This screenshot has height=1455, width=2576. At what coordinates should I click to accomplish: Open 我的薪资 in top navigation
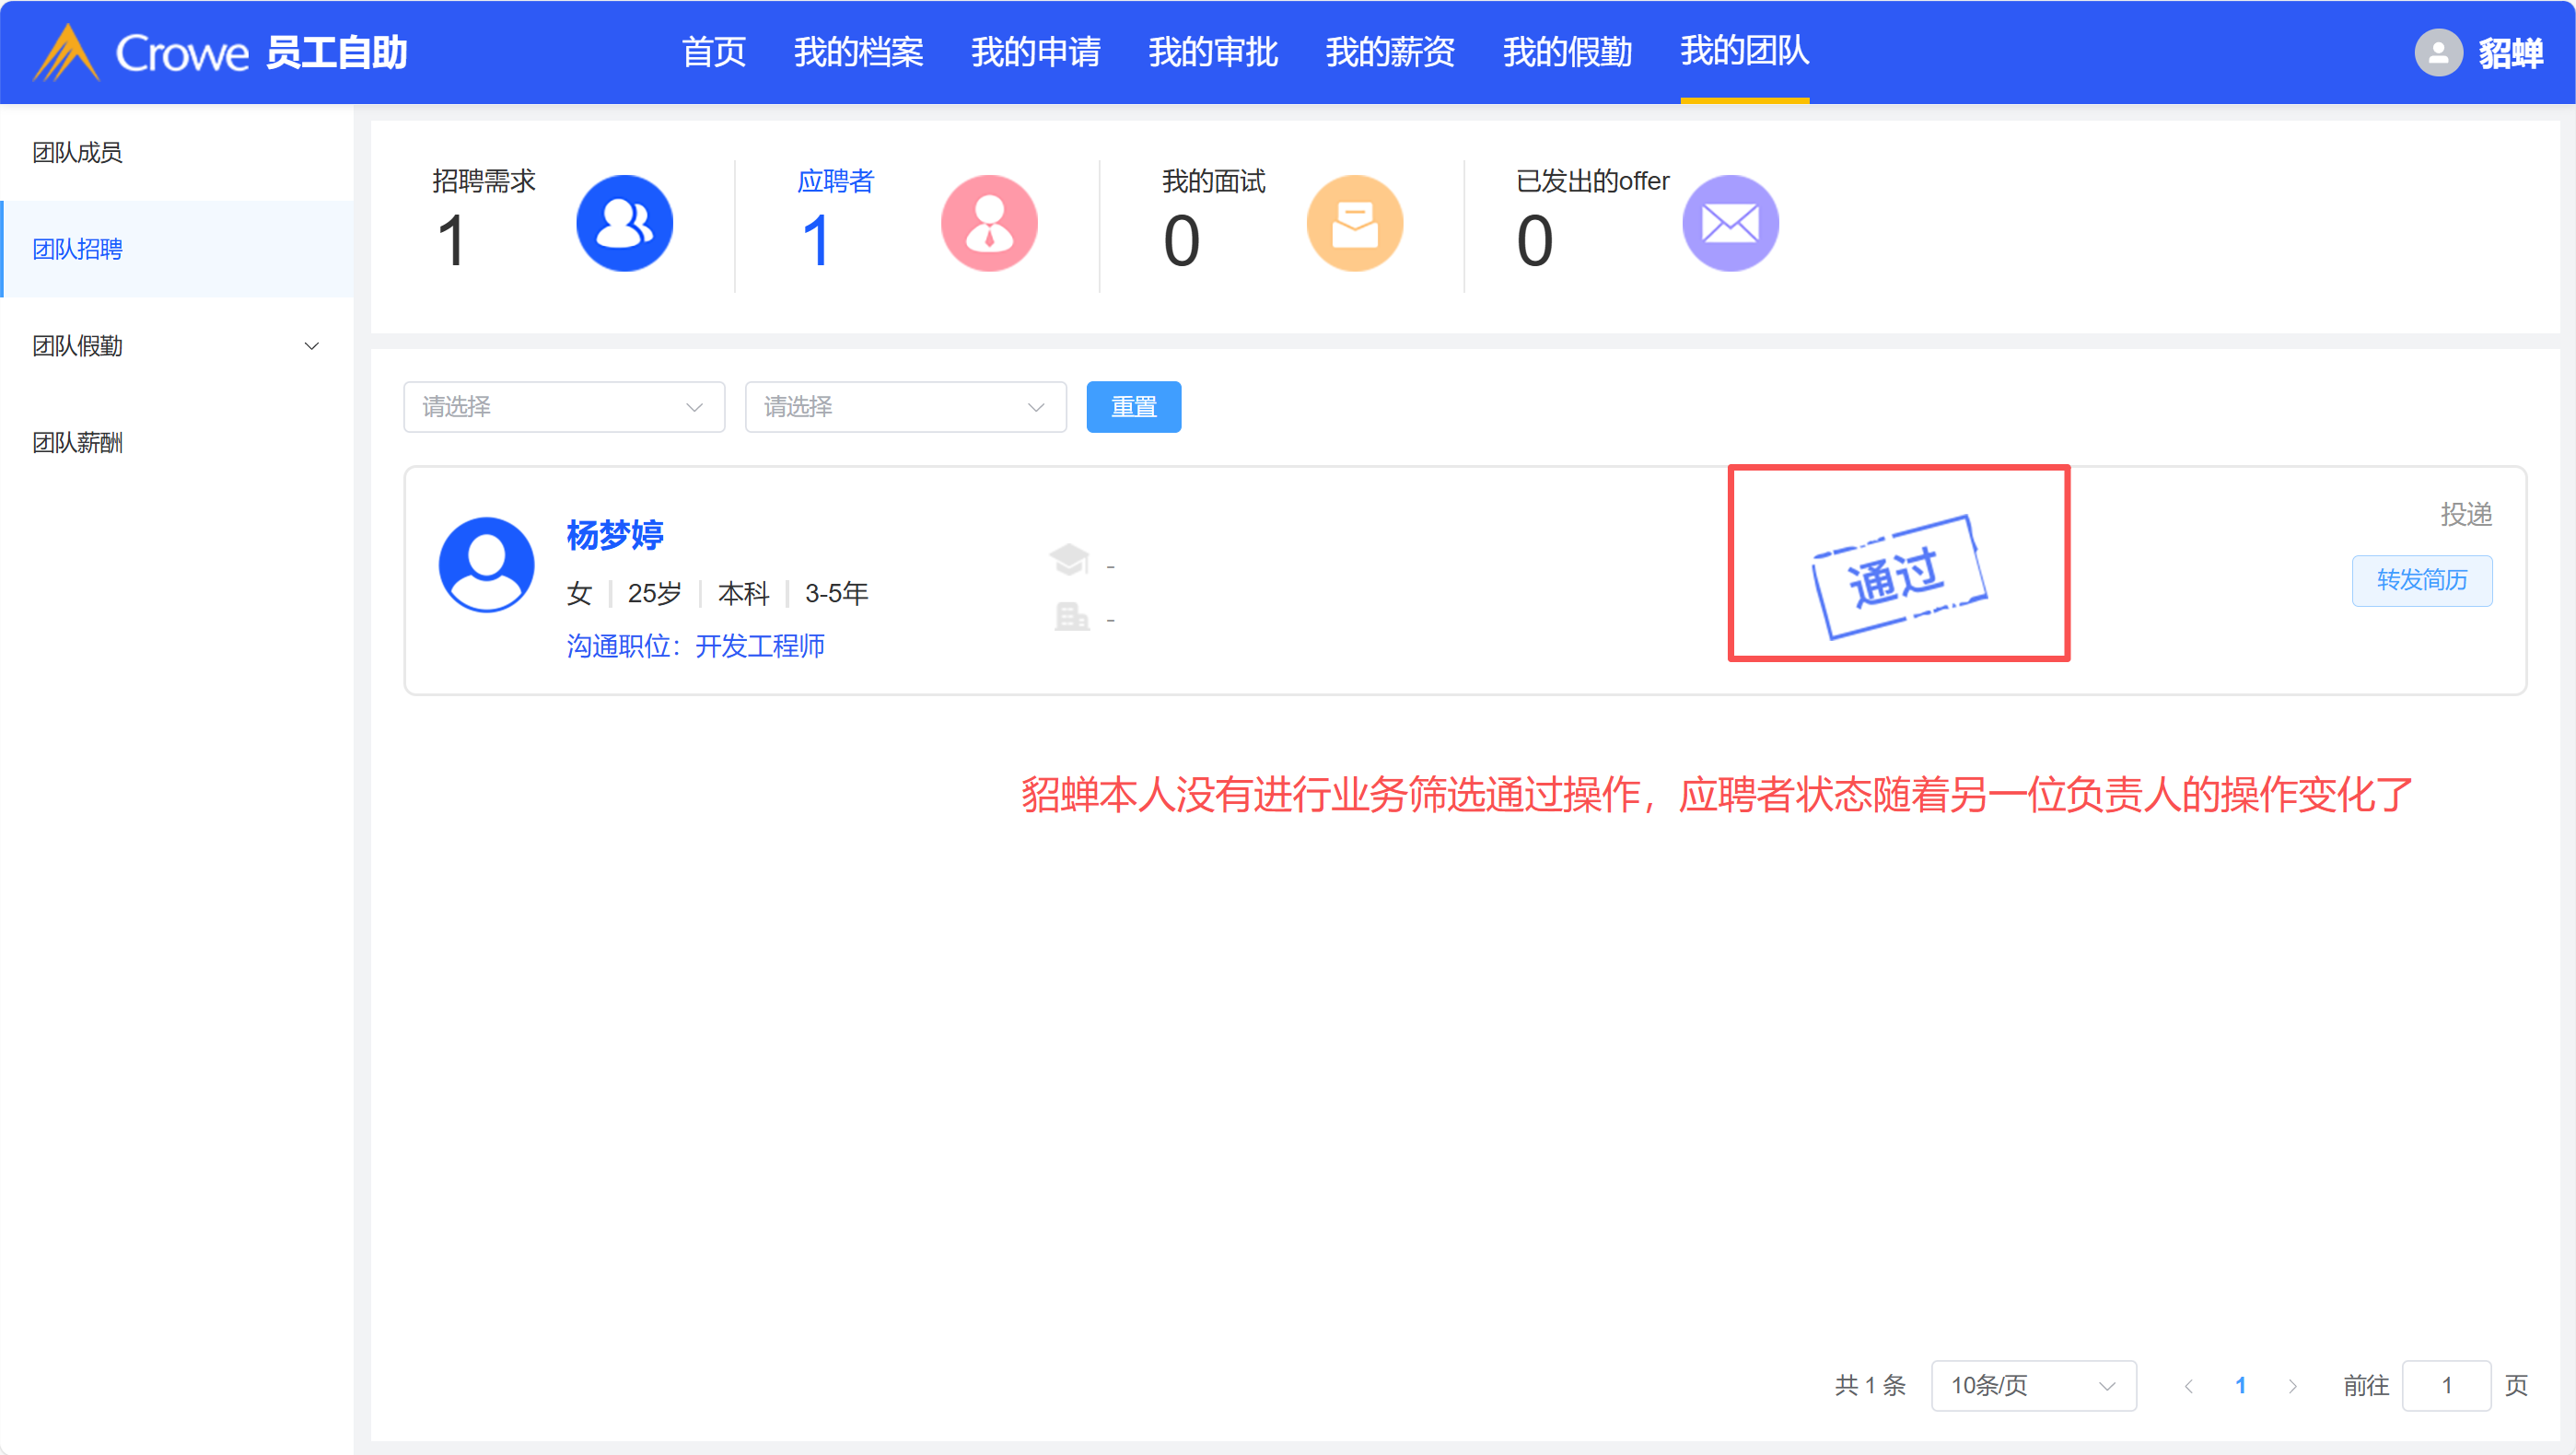point(1389,52)
